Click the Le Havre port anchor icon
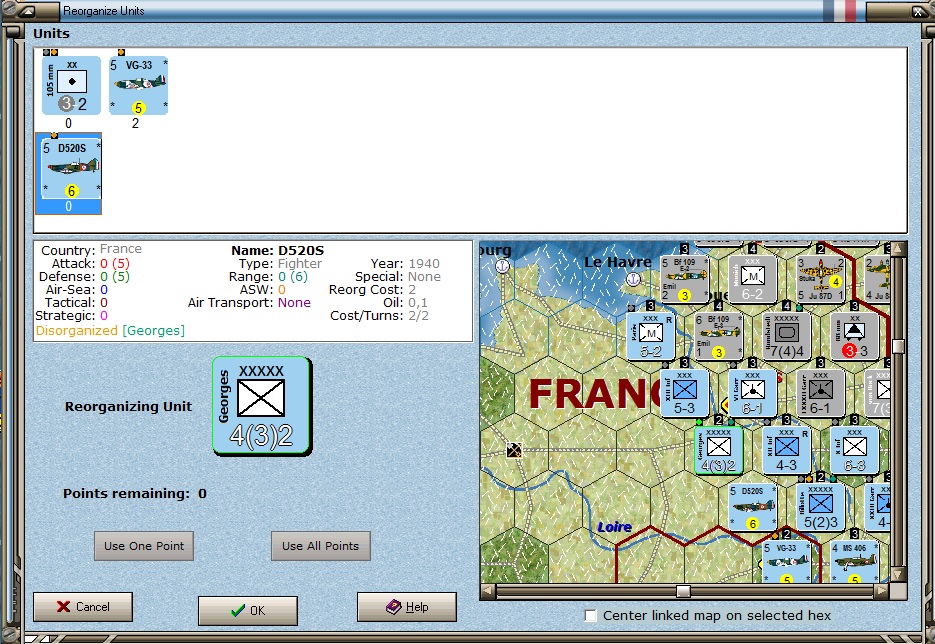The width and height of the screenshot is (935, 644). coord(633,278)
